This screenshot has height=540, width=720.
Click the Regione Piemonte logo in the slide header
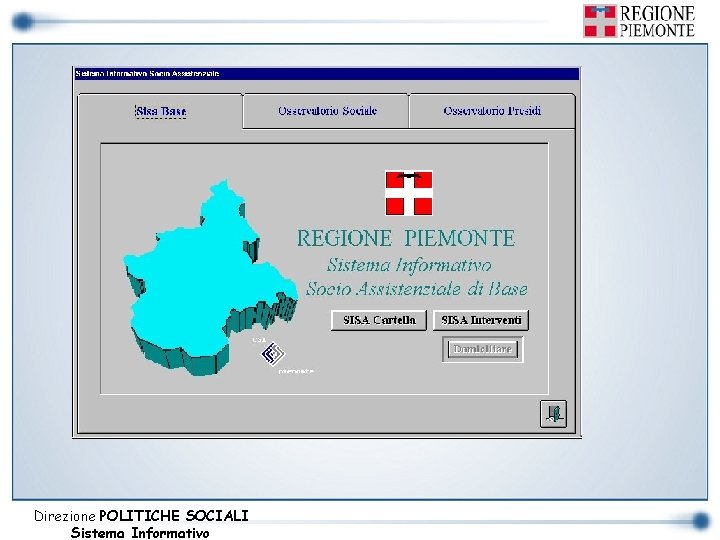639,21
